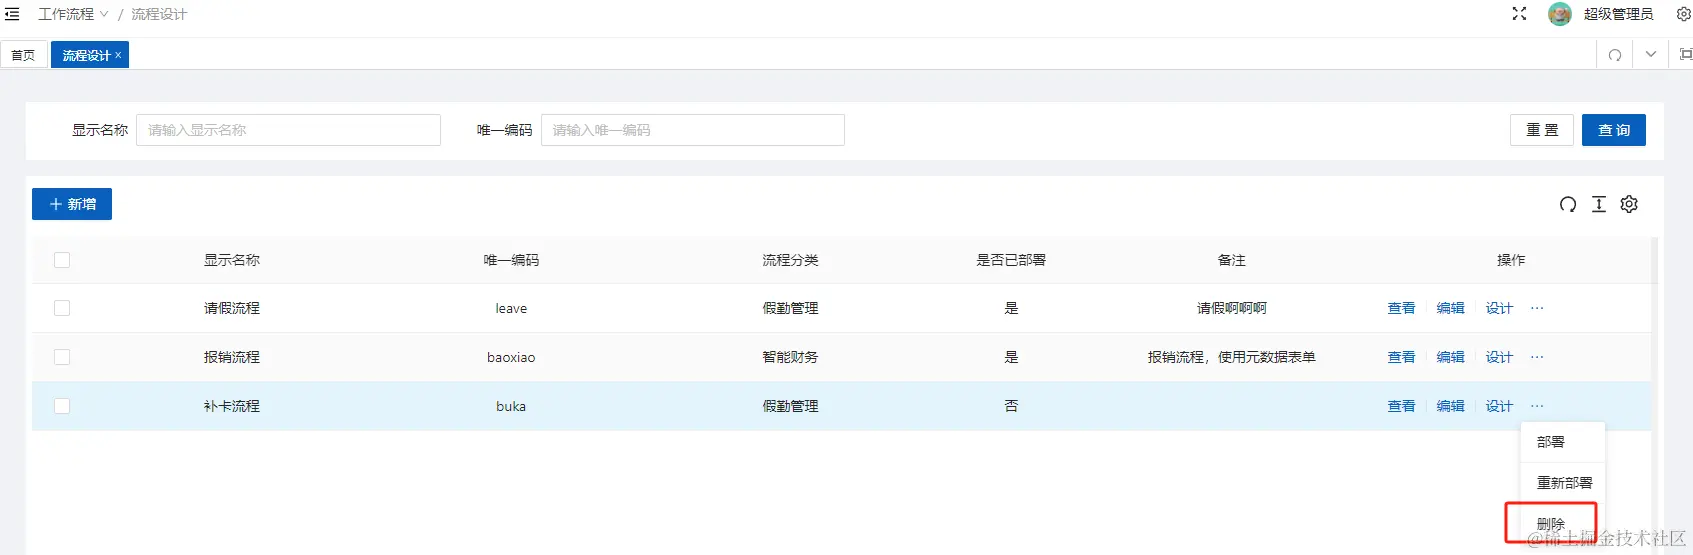View the 请假流程 row via 查看
The image size is (1693, 555).
[1401, 308]
